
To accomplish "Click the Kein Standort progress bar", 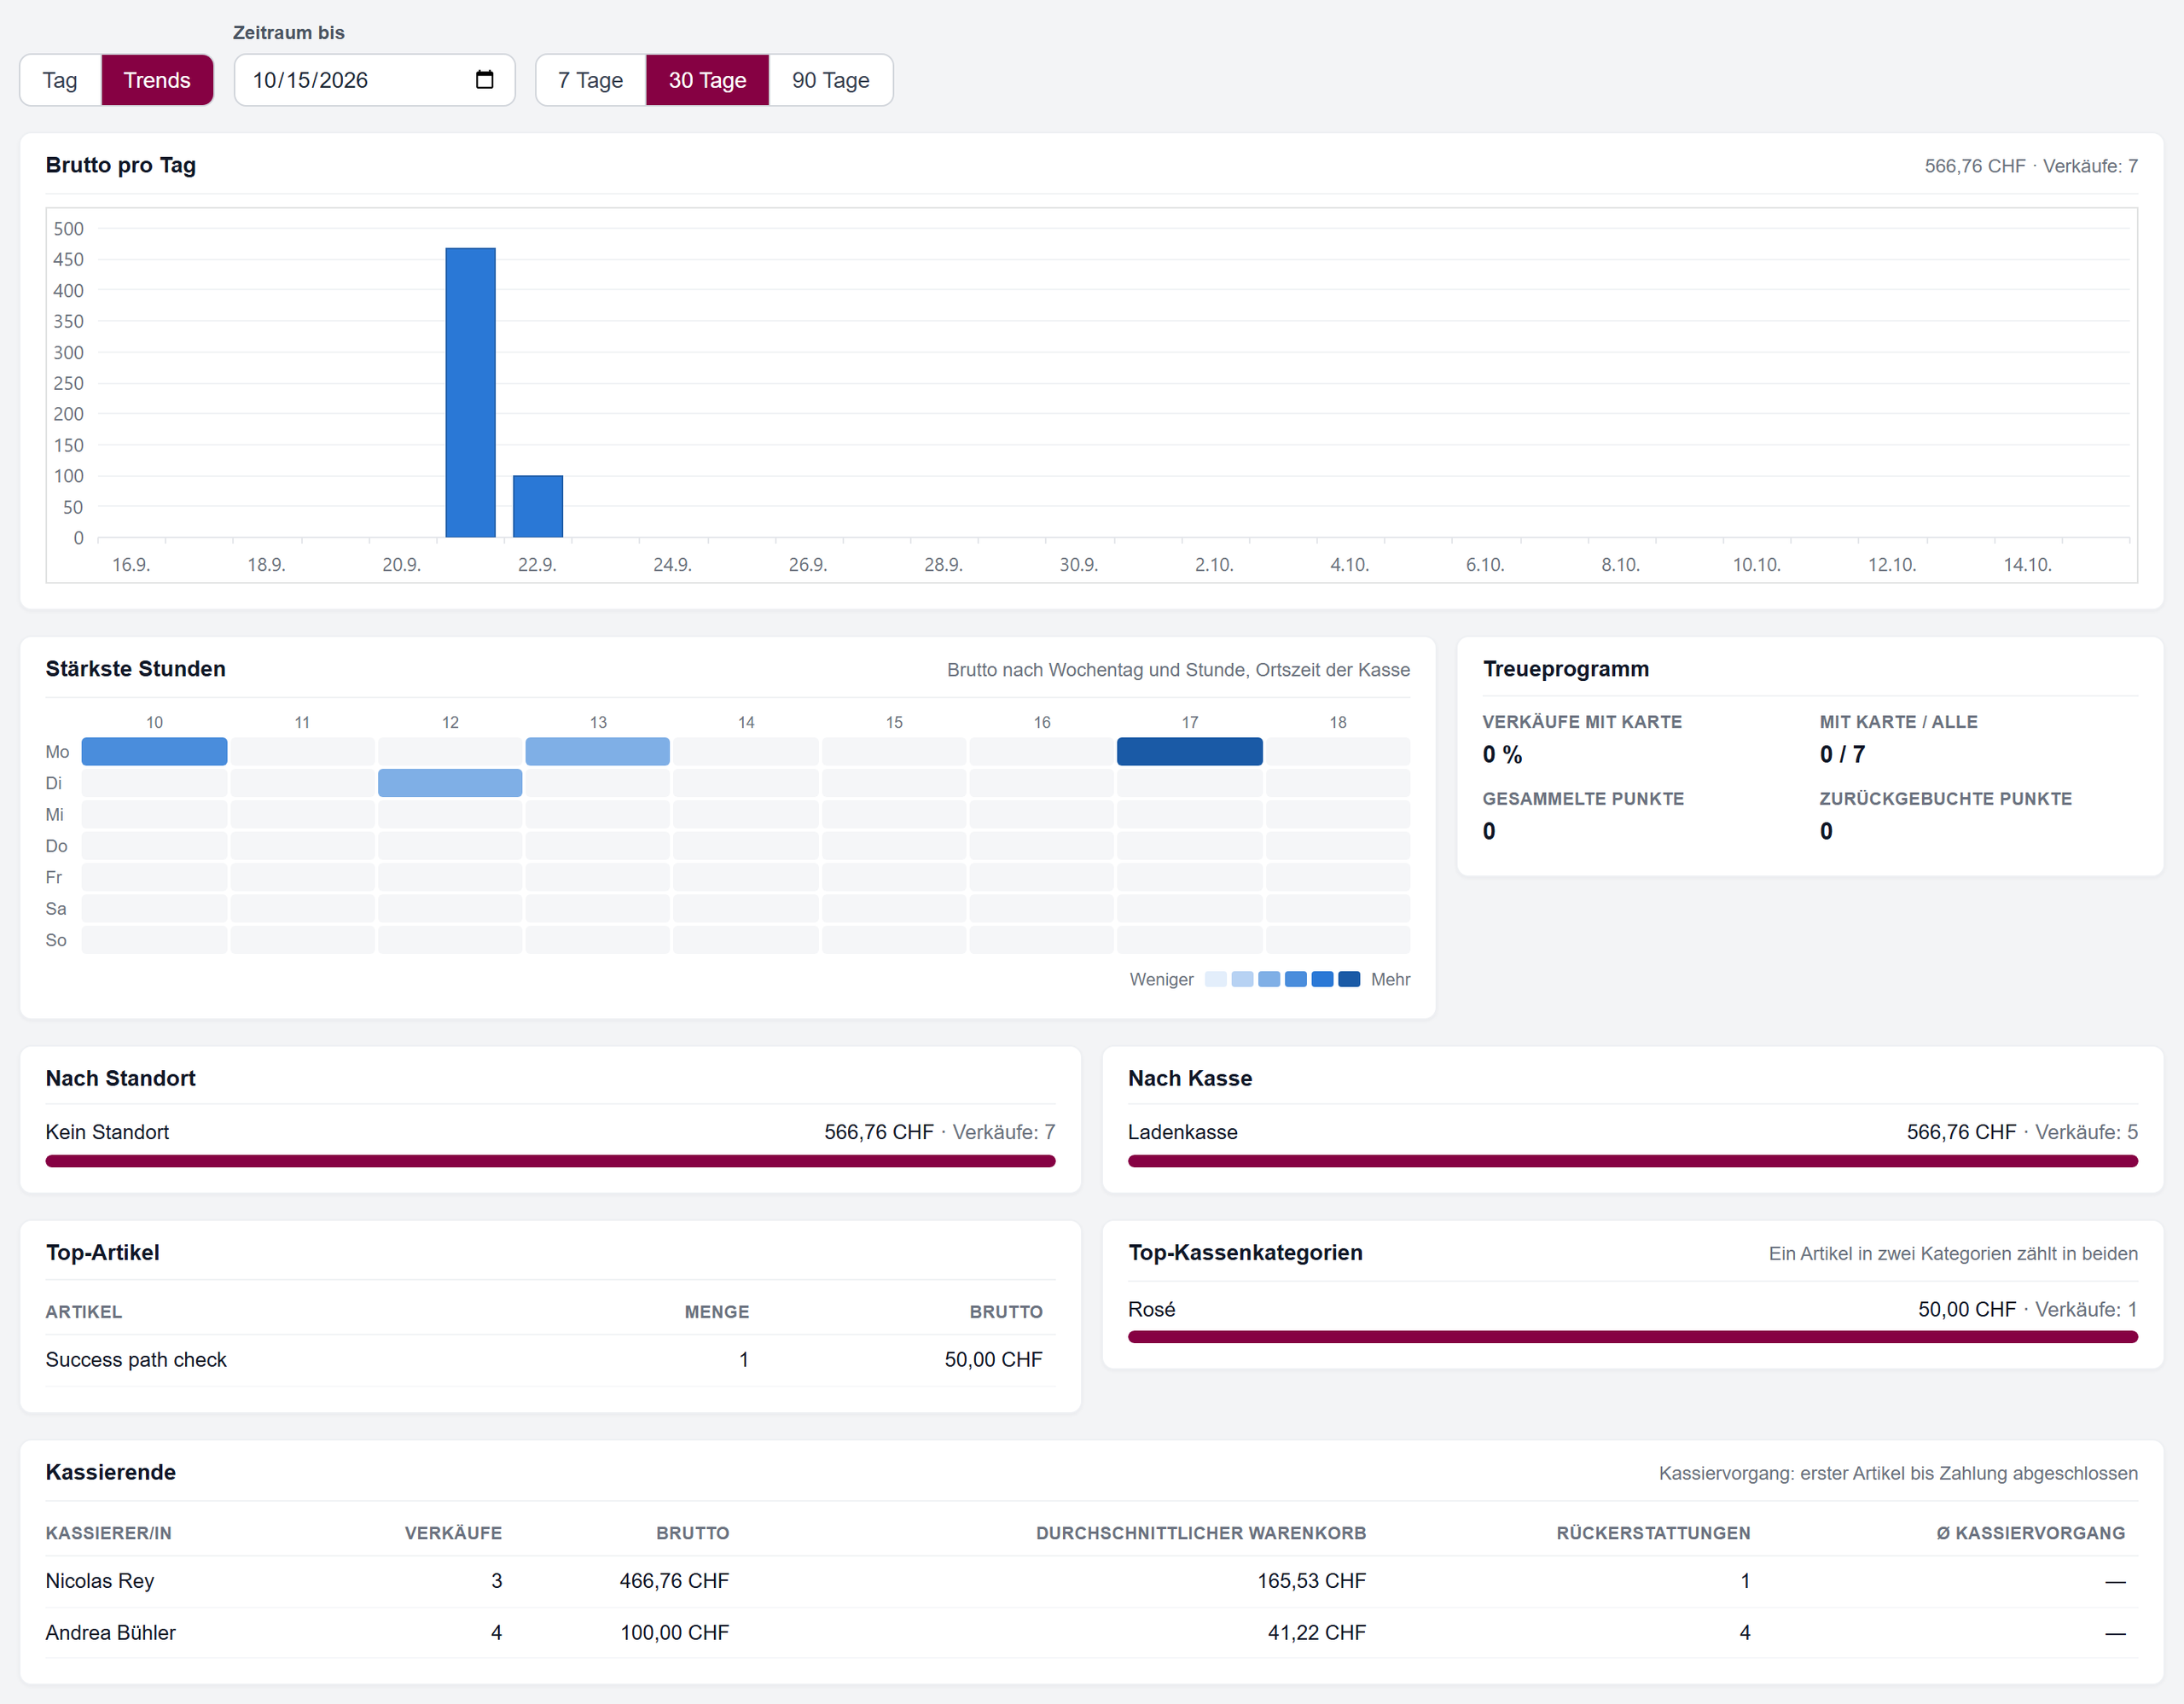I will pyautogui.click(x=550, y=1161).
